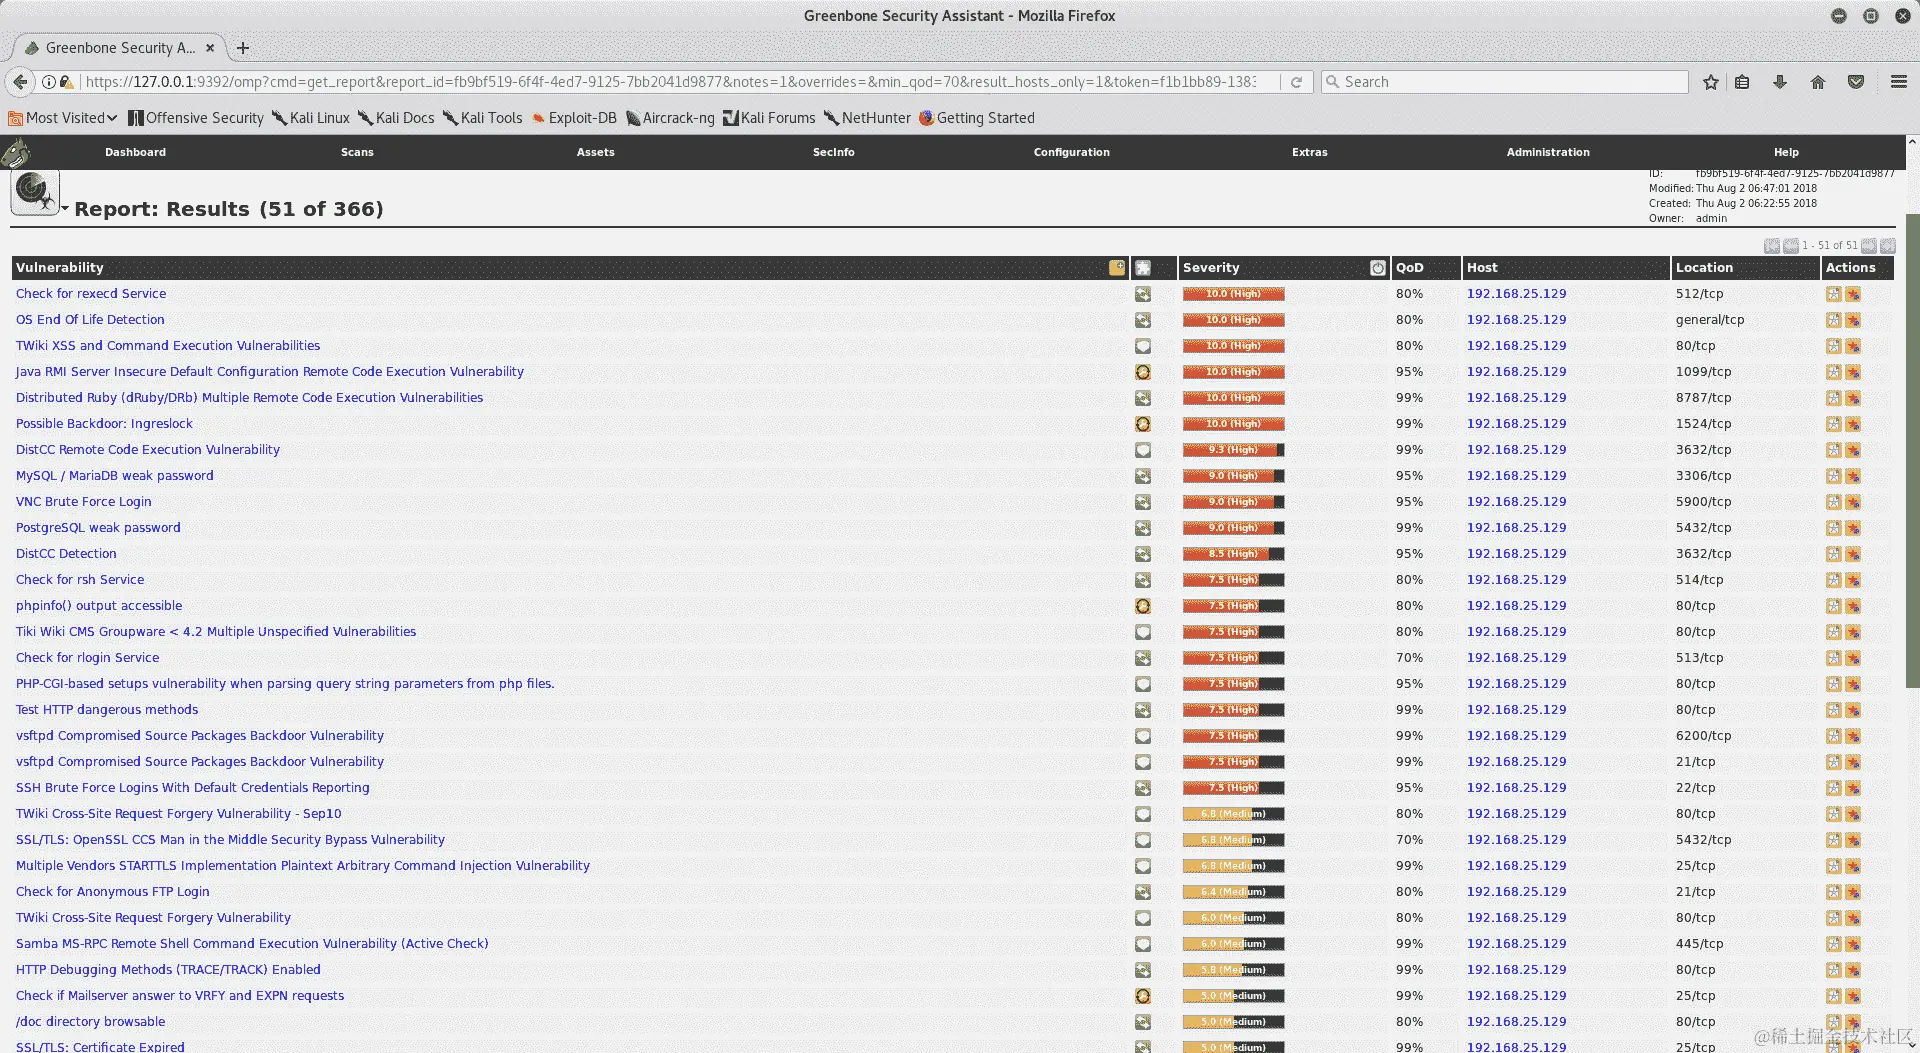1920x1053 pixels.
Task: Open the VNC Brute Force Login result
Action: [84, 502]
